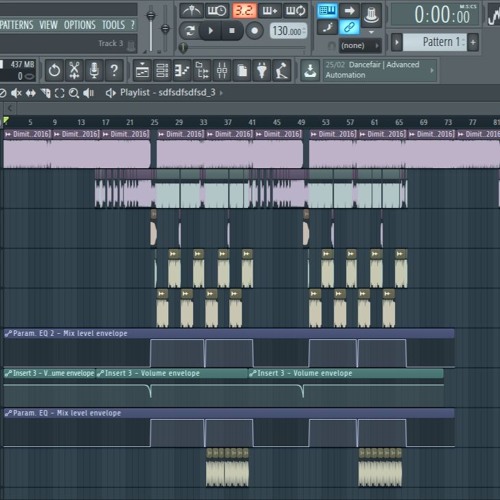Image resolution: width=500 pixels, height=500 pixels.
Task: Open the Piano roll view icon
Action: pos(182,70)
